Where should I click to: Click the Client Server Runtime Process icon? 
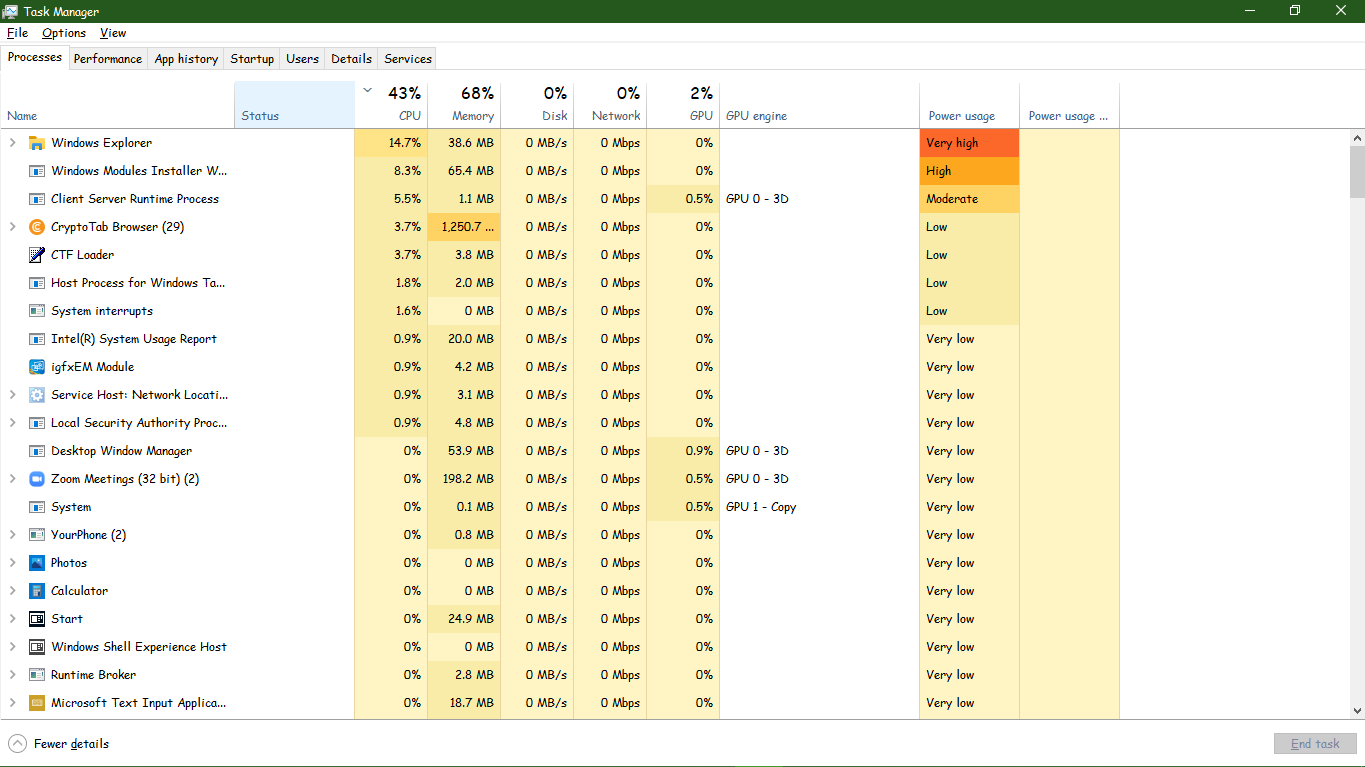[37, 199]
